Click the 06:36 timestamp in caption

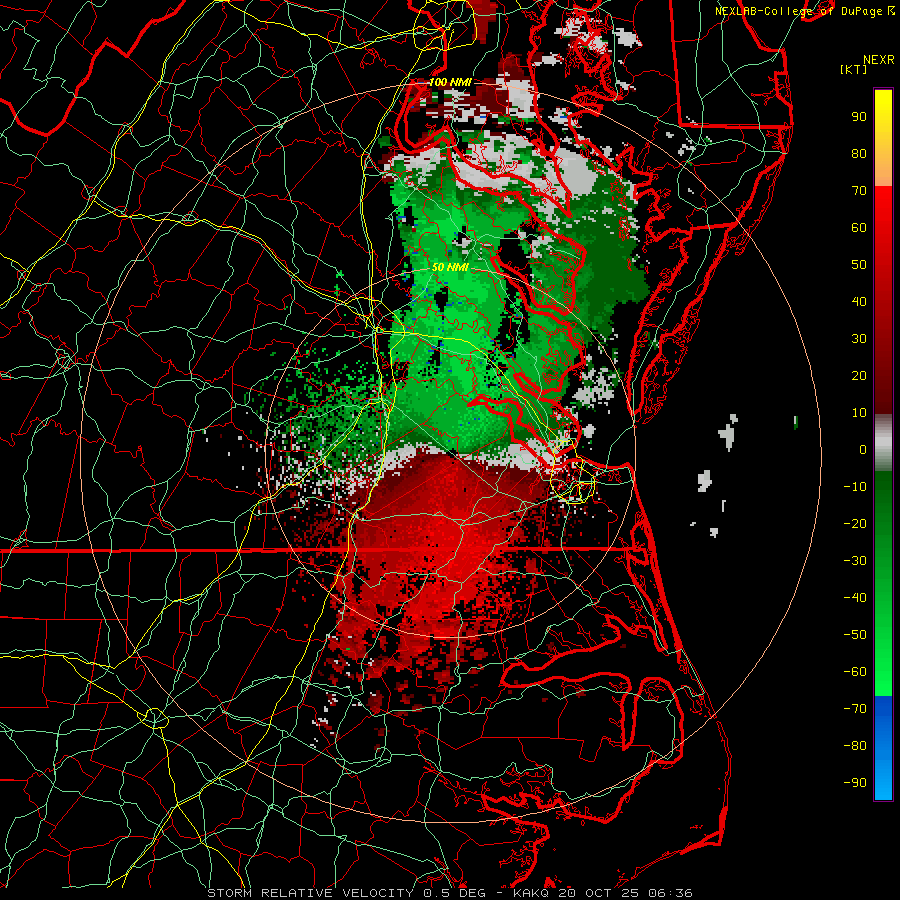(669, 893)
